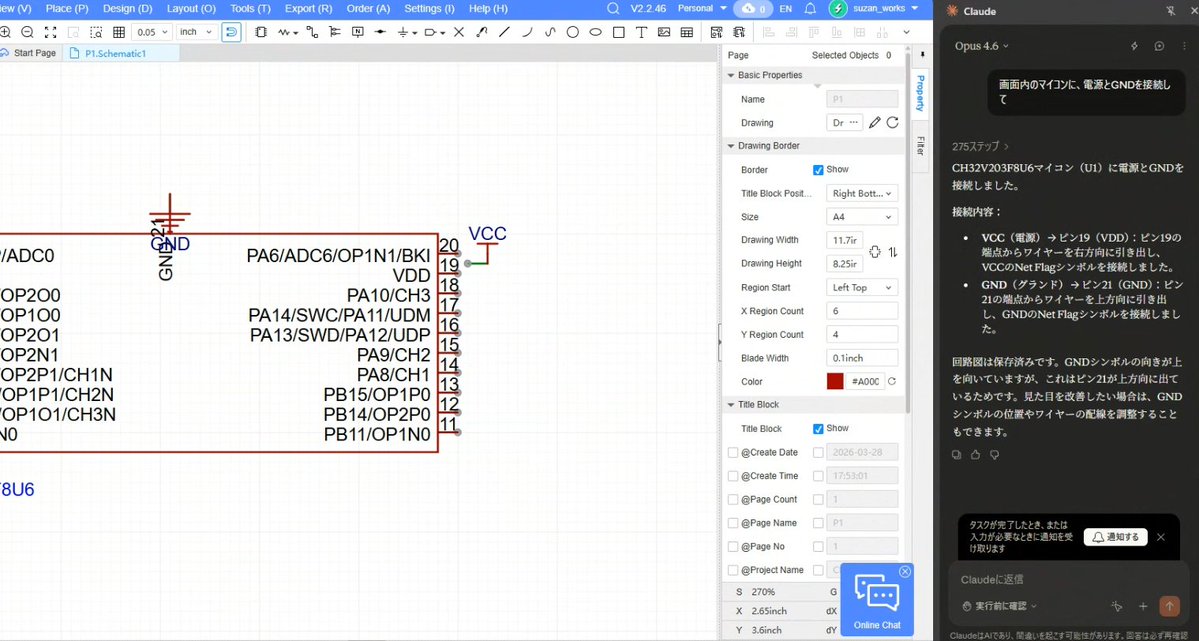
Task: Click the X Region Count field
Action: coord(862,311)
